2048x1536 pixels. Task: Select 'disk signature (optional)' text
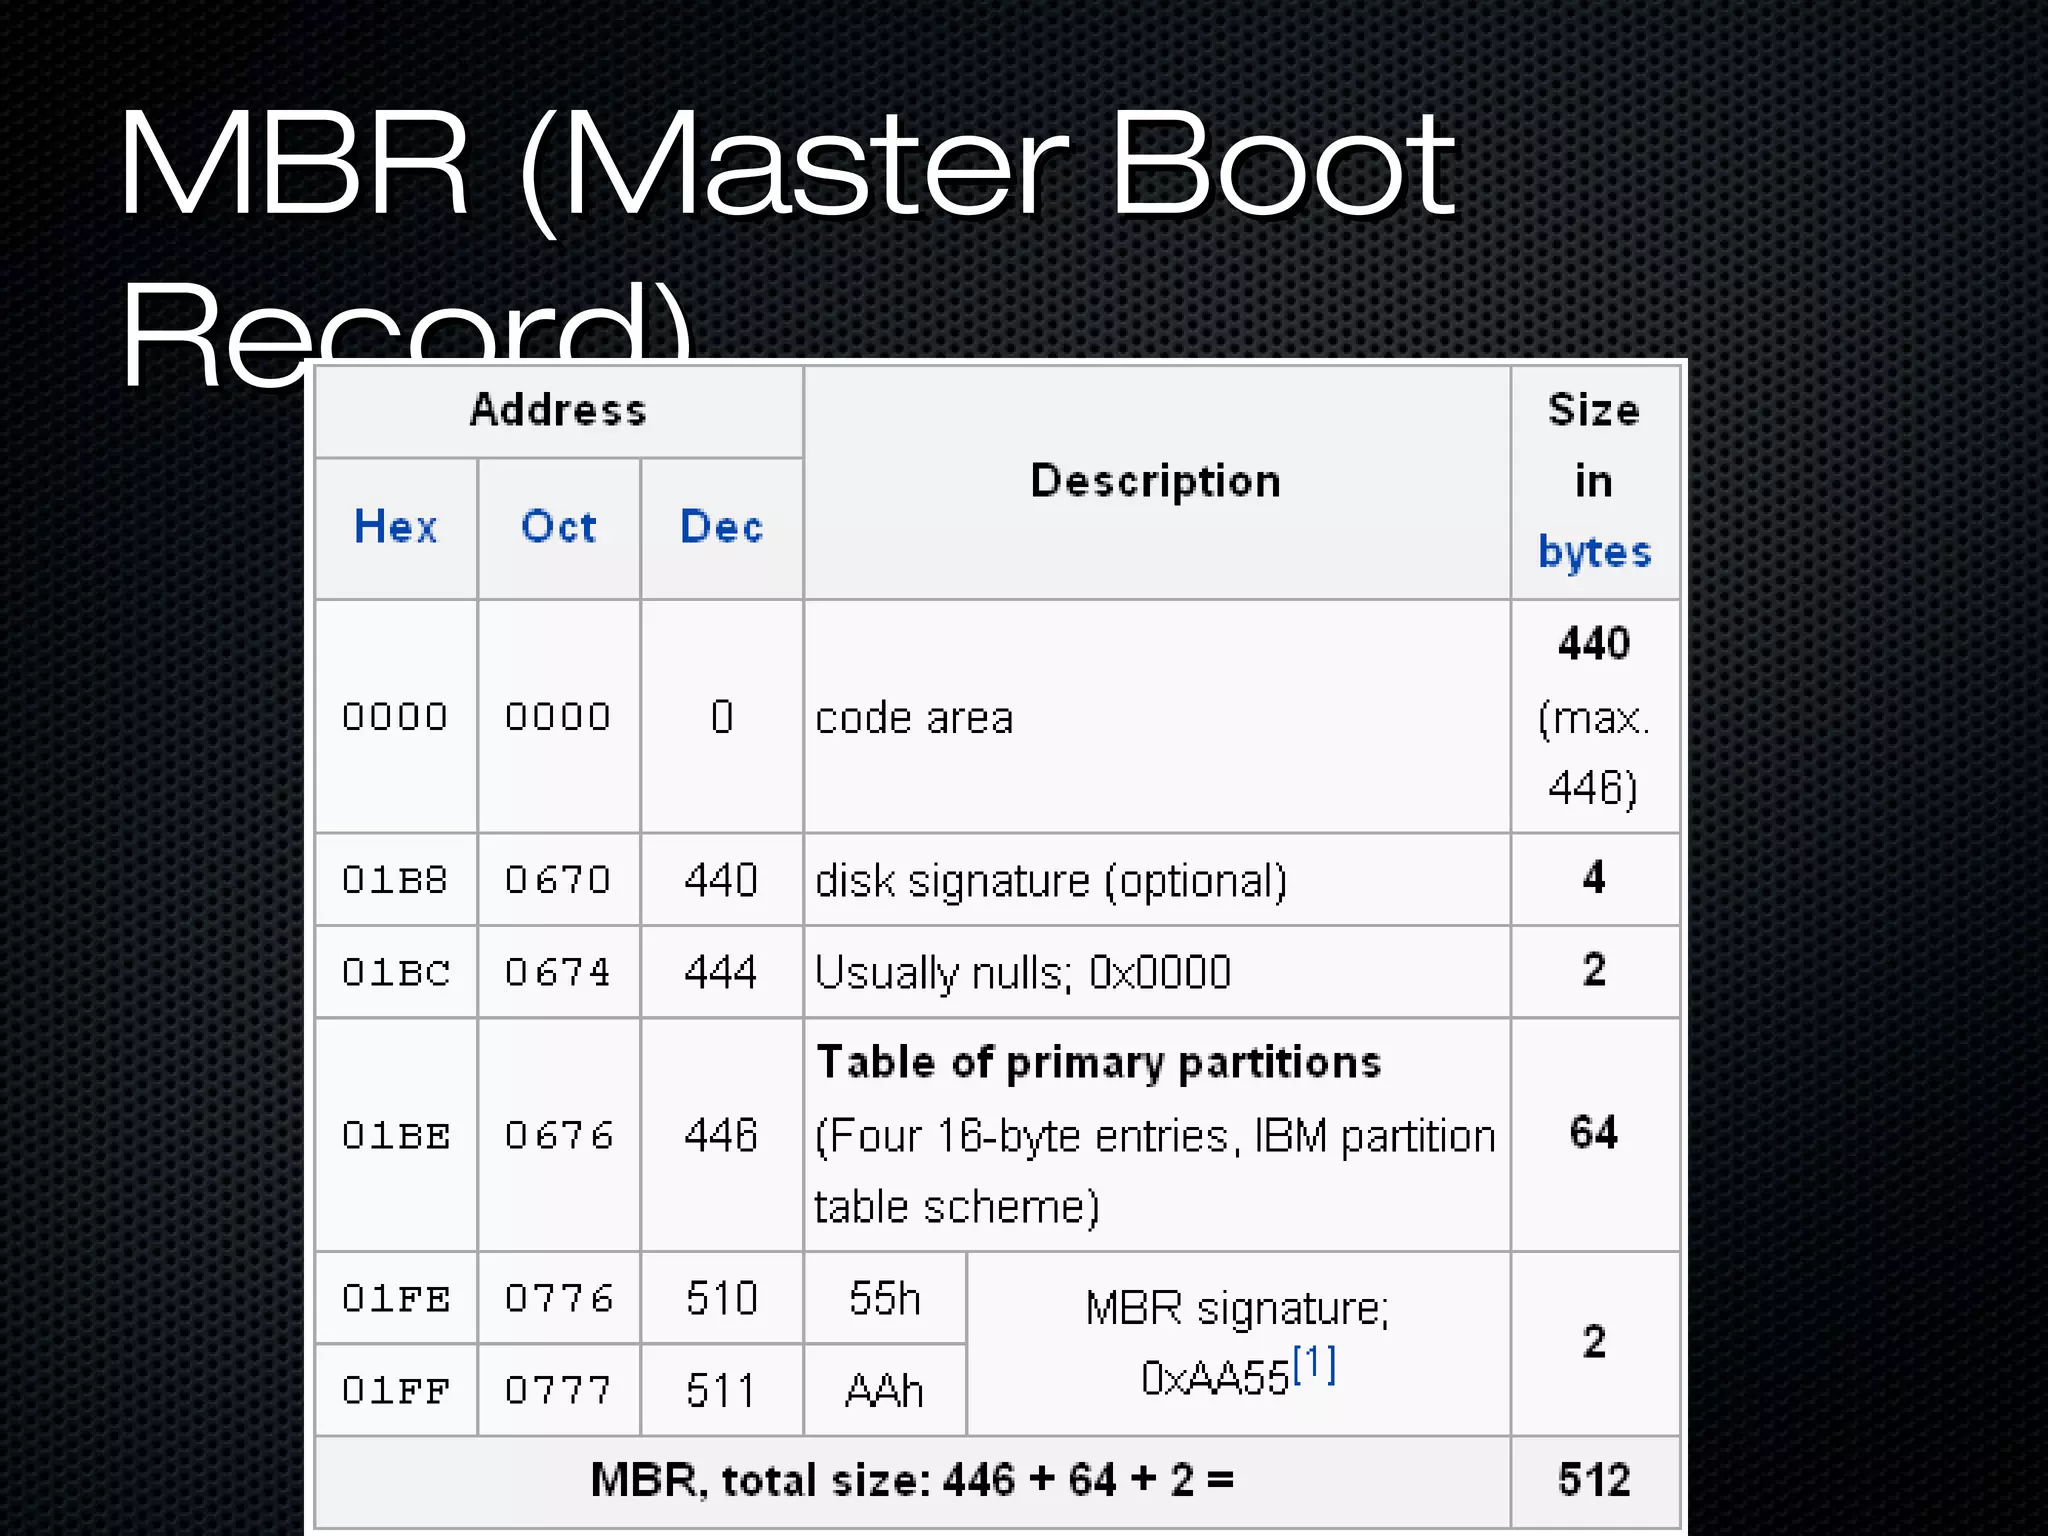tap(1051, 882)
